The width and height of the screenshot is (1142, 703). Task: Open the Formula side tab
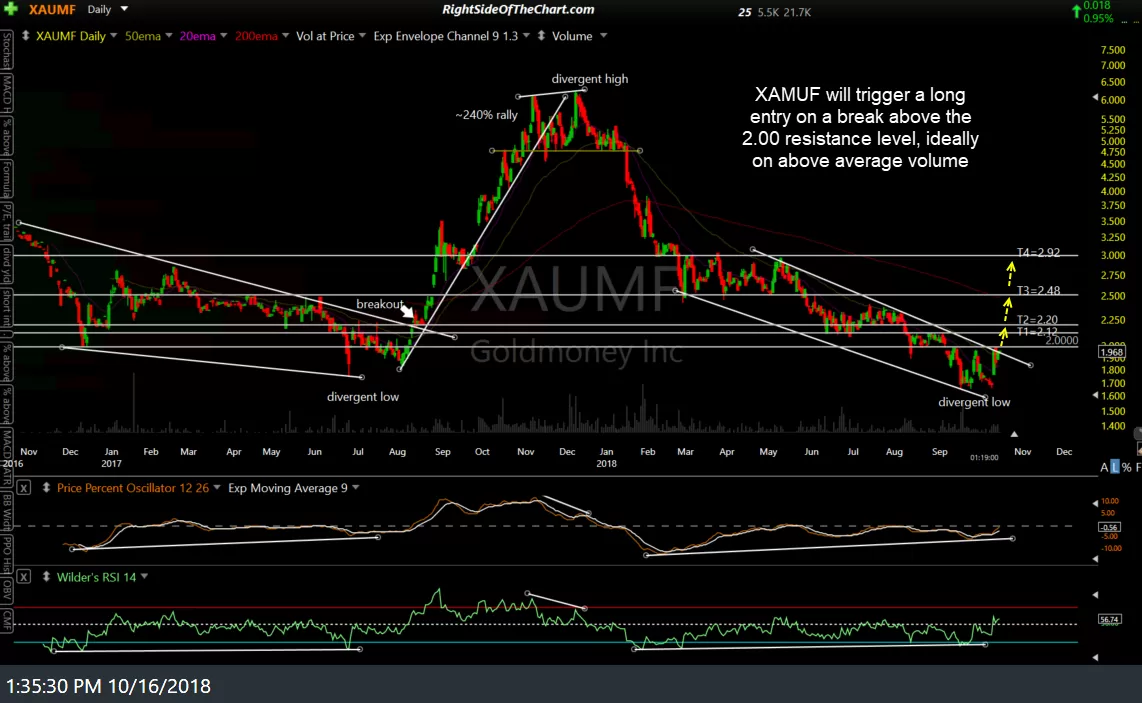point(7,179)
